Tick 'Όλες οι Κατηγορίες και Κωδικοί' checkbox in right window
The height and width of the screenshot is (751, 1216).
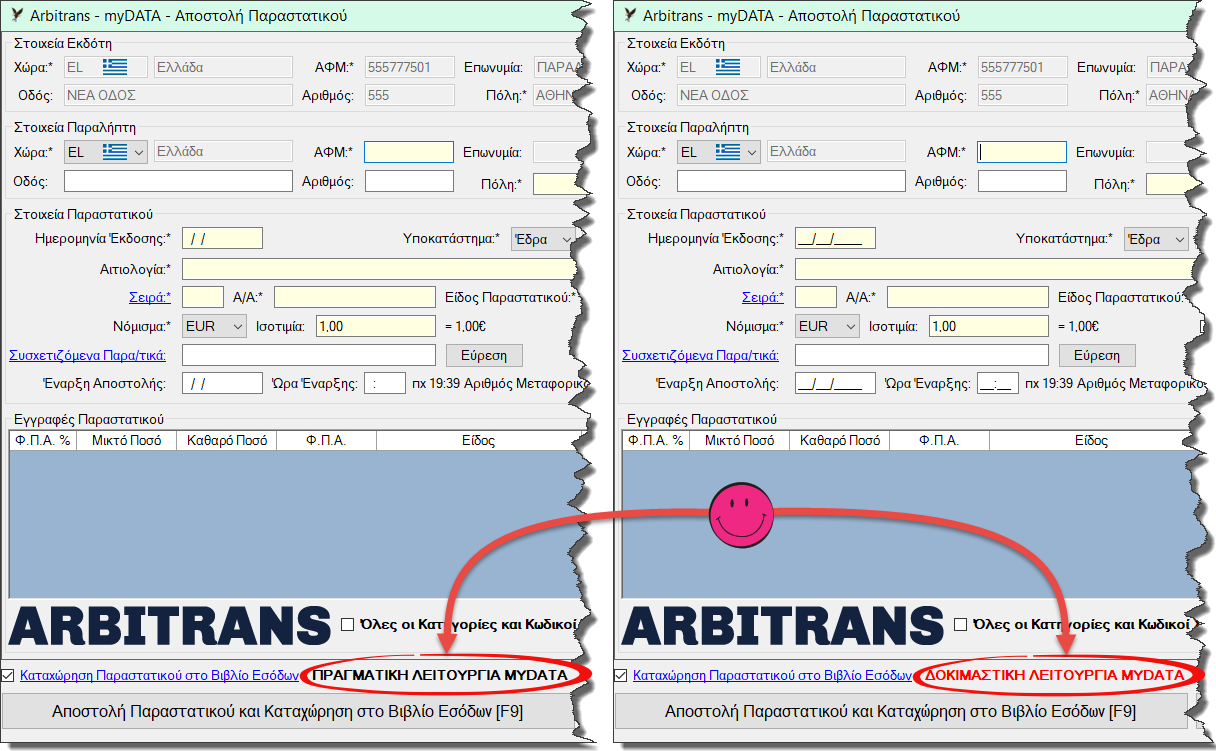pyautogui.click(x=960, y=625)
